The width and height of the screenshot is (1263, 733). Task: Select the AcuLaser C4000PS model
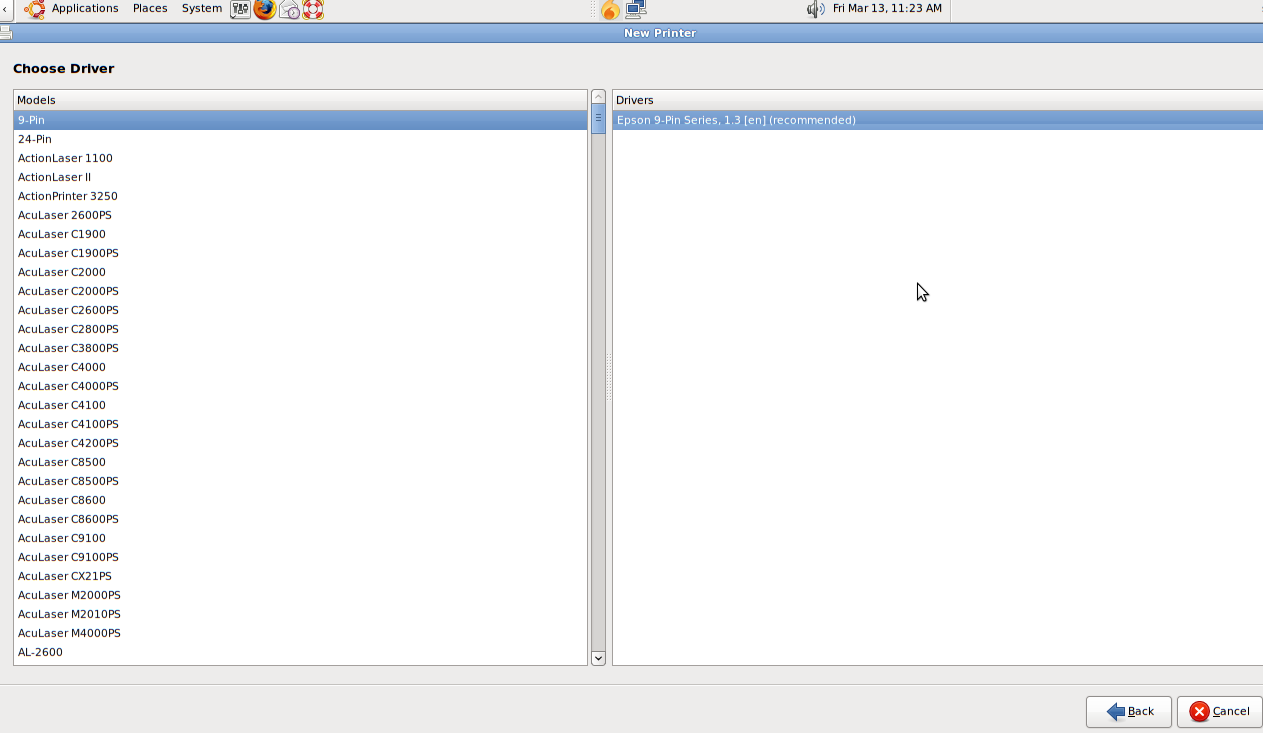point(300,386)
